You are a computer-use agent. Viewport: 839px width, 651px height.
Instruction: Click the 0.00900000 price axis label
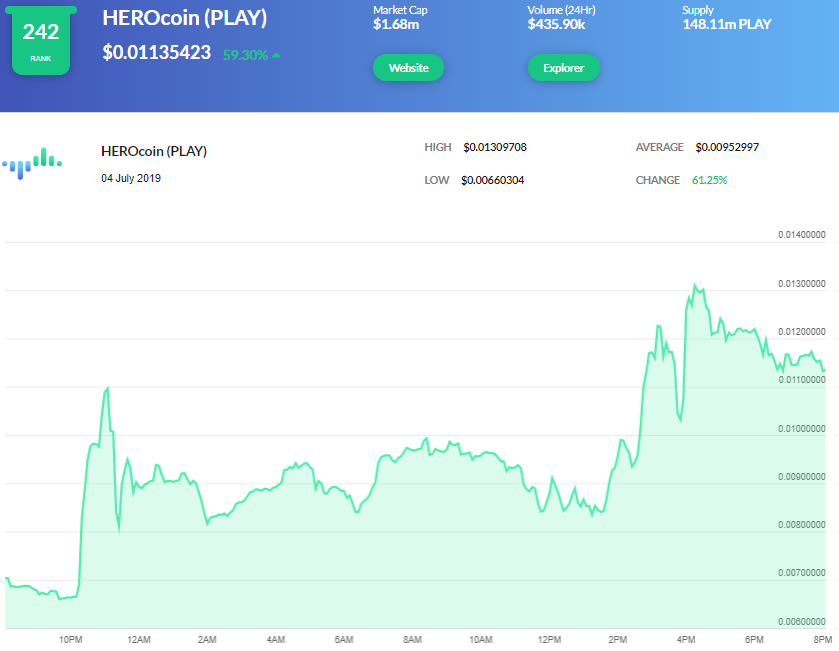coord(802,477)
